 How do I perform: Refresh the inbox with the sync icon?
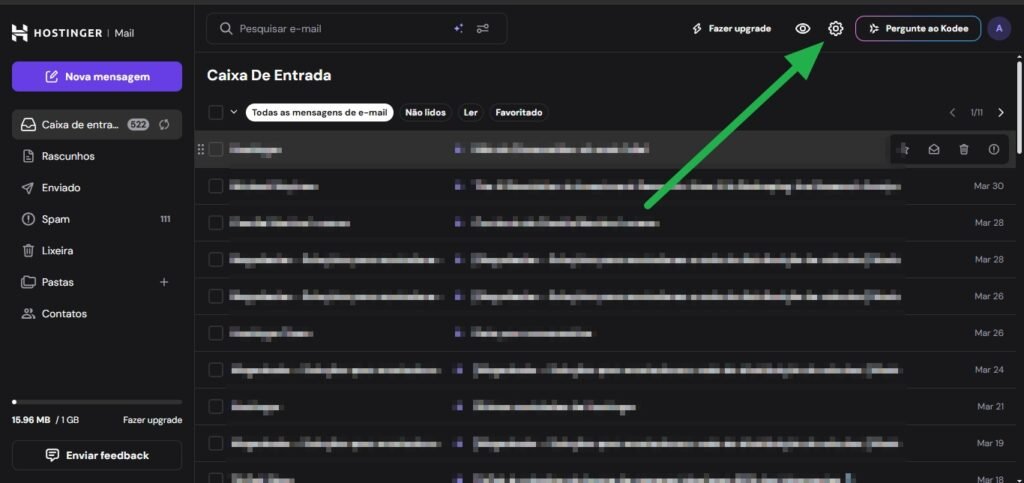(x=164, y=125)
